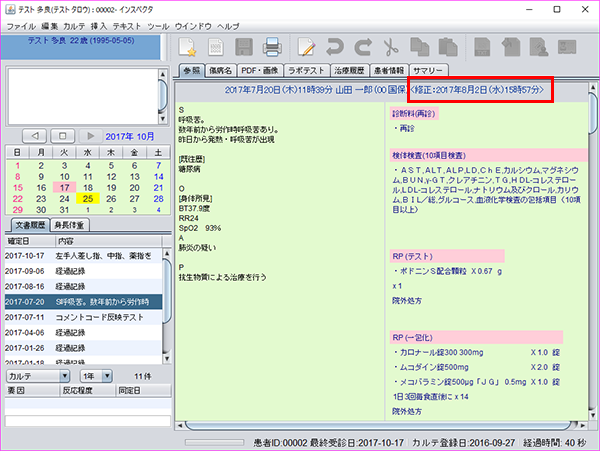Click the calendar today square button
The height and width of the screenshot is (451, 600).
(62, 135)
